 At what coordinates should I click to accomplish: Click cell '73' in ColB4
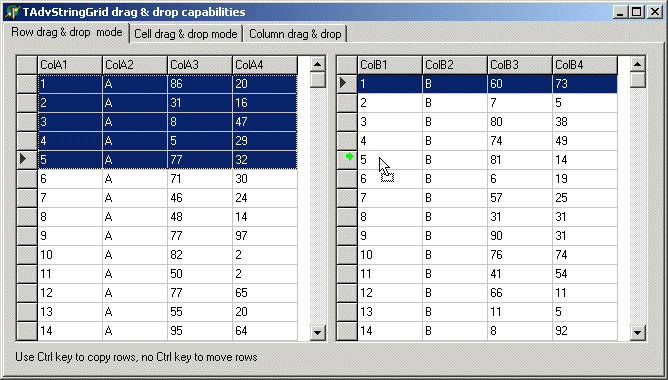tap(585, 84)
